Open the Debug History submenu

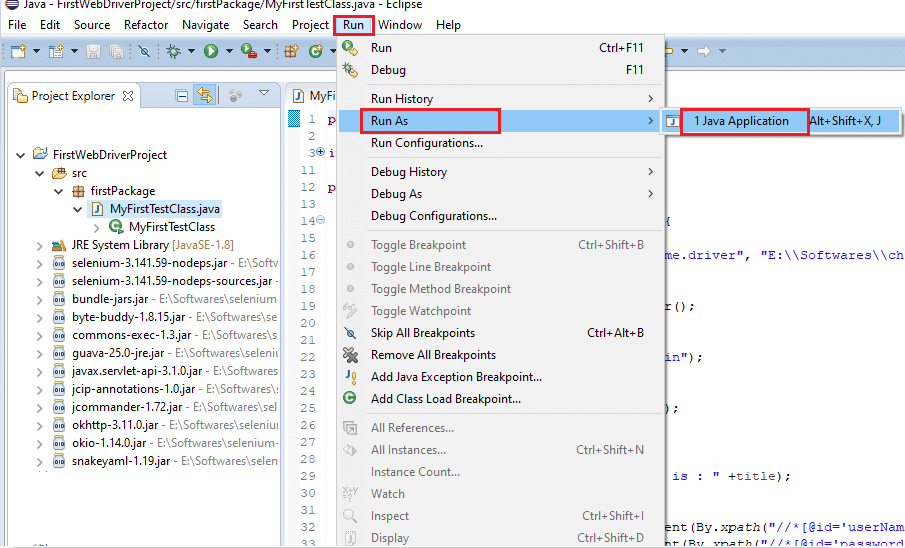pos(501,172)
